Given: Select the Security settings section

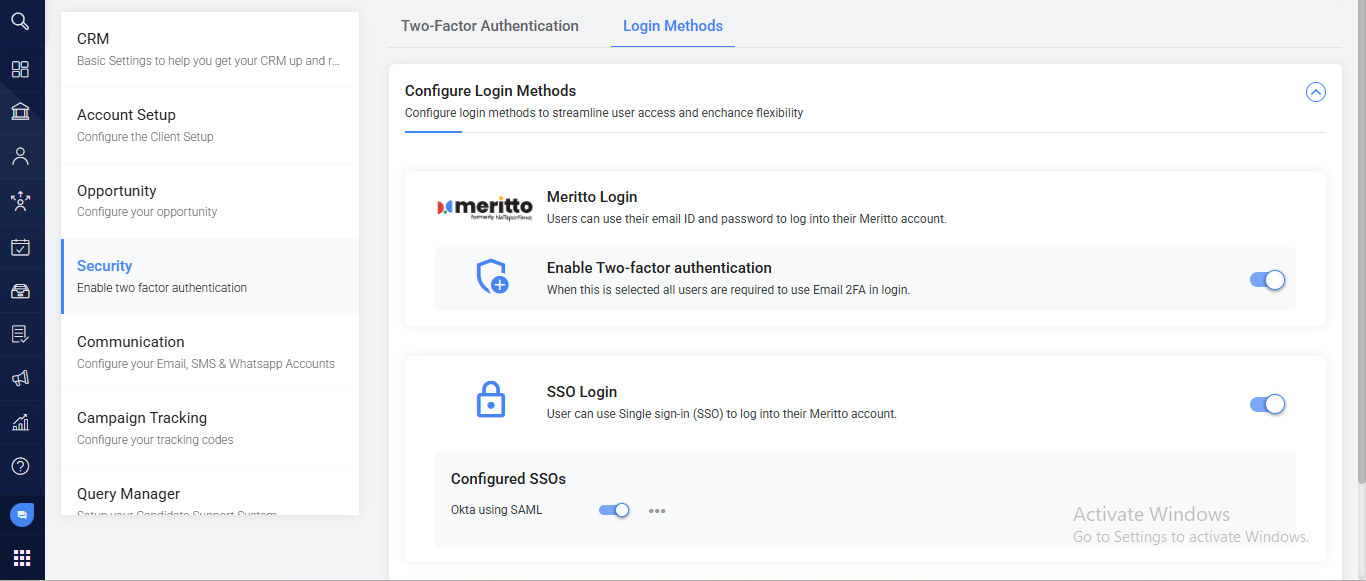Looking at the screenshot, I should [210, 277].
